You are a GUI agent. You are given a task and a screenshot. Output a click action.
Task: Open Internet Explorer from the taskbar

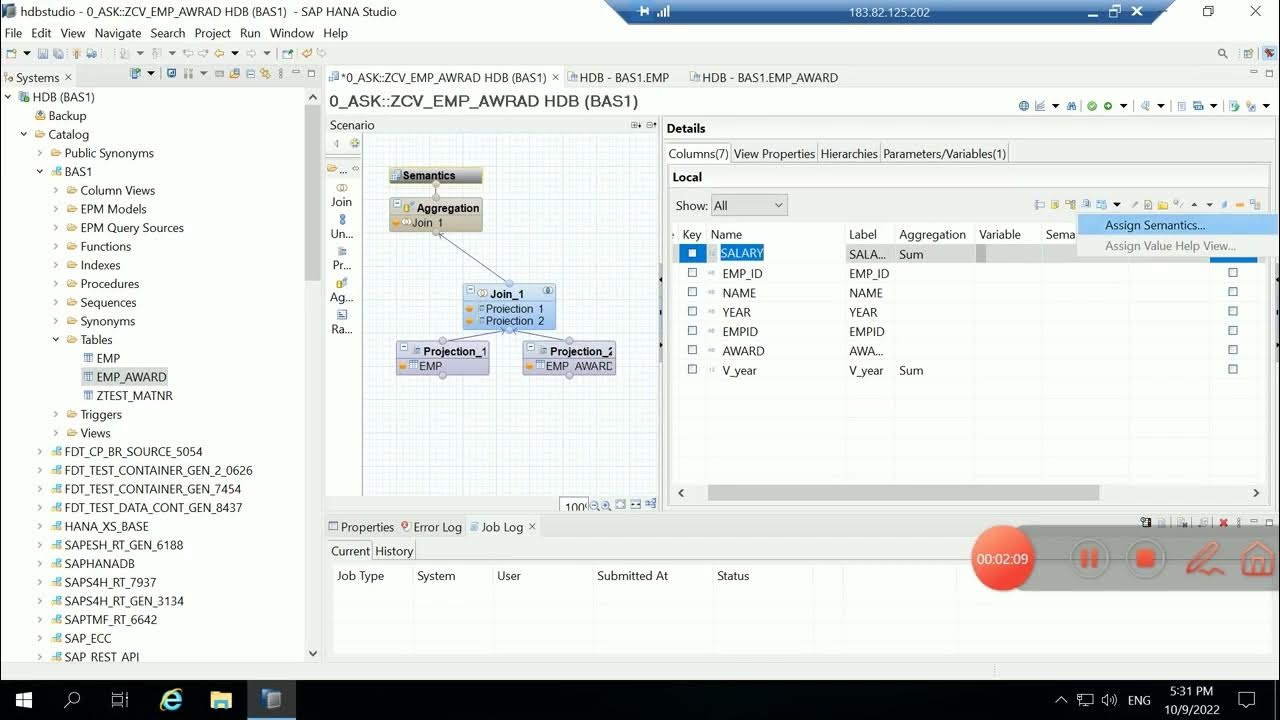(171, 700)
